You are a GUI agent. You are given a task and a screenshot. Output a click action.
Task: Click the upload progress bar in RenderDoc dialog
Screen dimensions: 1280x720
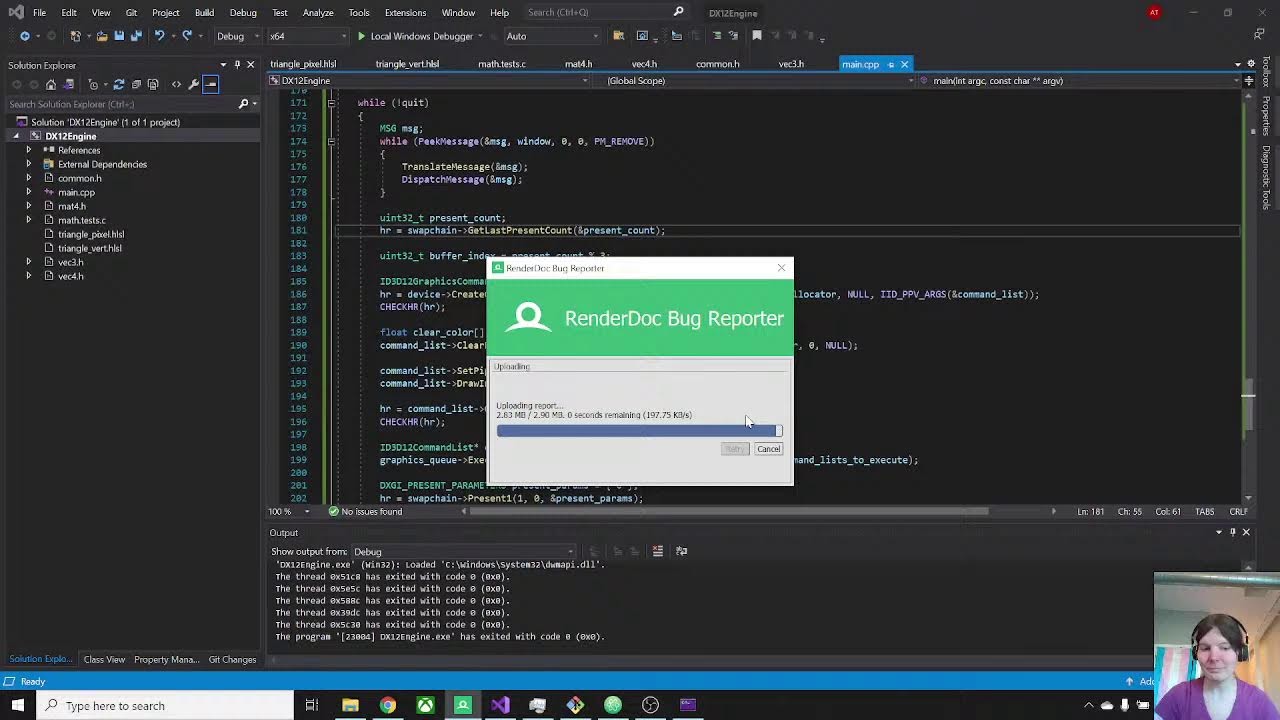point(639,430)
